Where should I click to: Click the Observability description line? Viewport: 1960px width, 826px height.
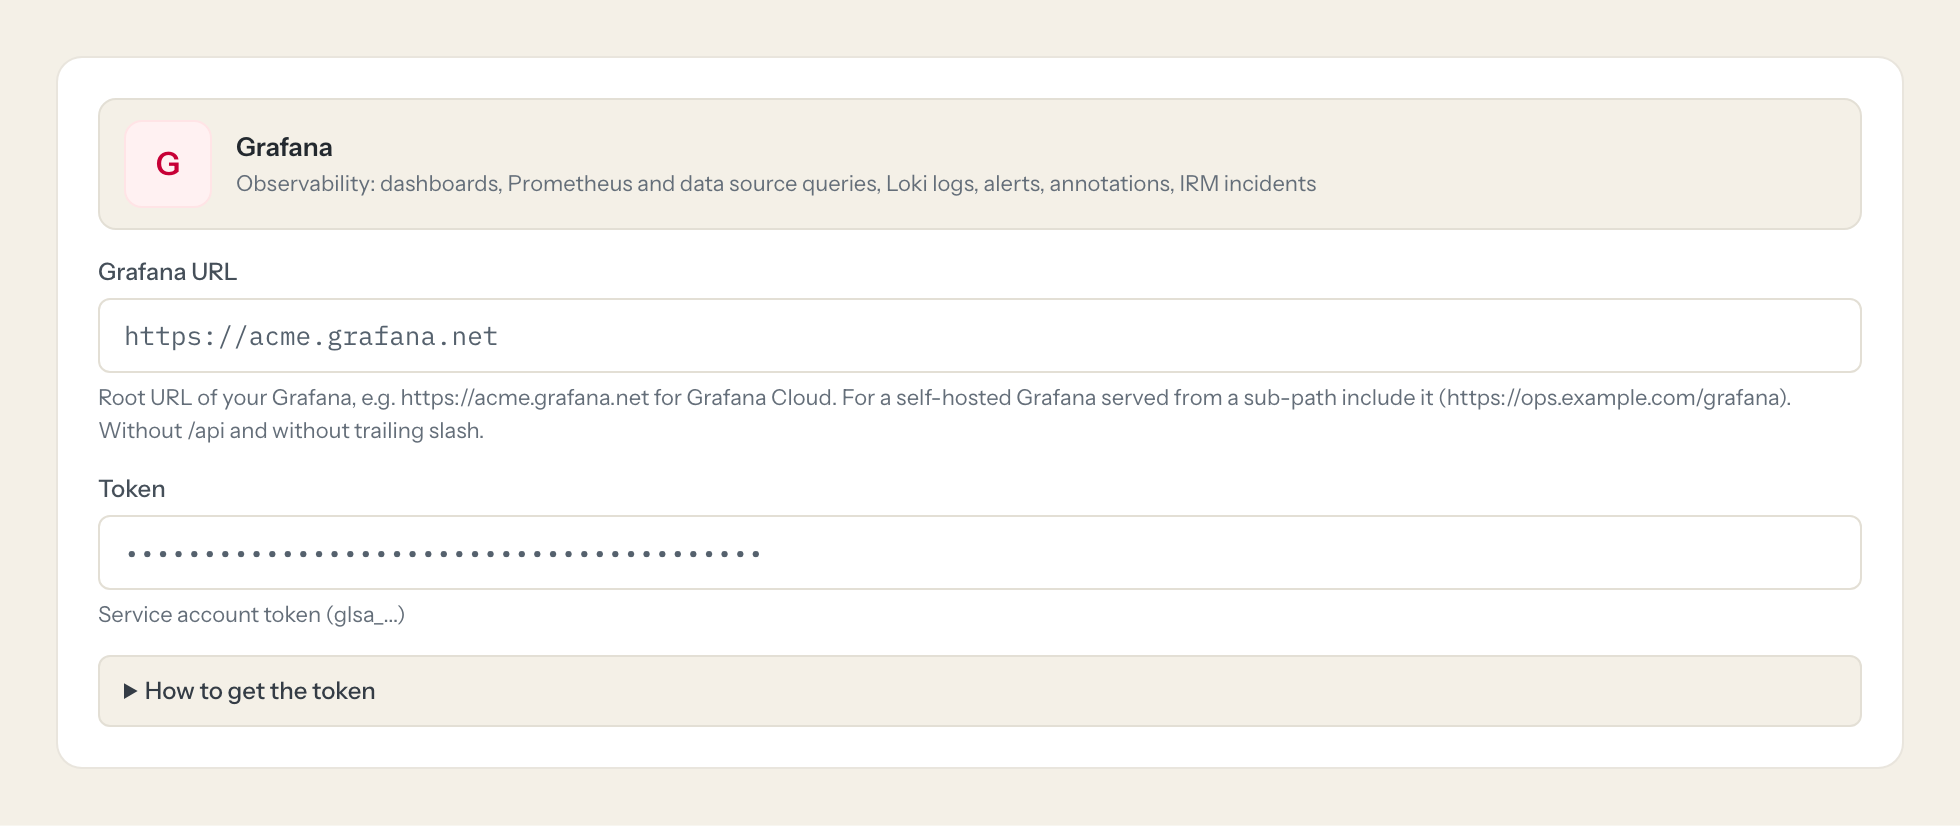[776, 184]
